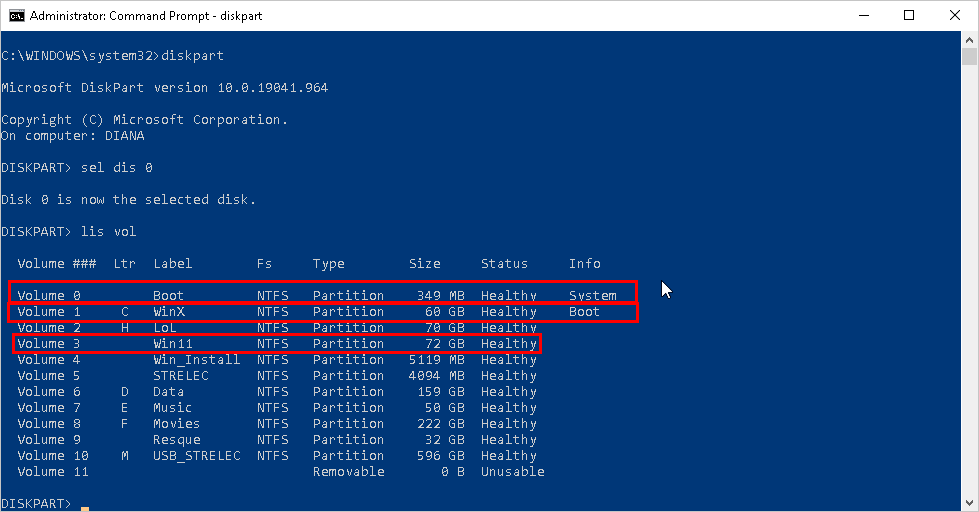The height and width of the screenshot is (512, 979).
Task: Click 'Volume 3' in the volume list
Action: (x=49, y=343)
